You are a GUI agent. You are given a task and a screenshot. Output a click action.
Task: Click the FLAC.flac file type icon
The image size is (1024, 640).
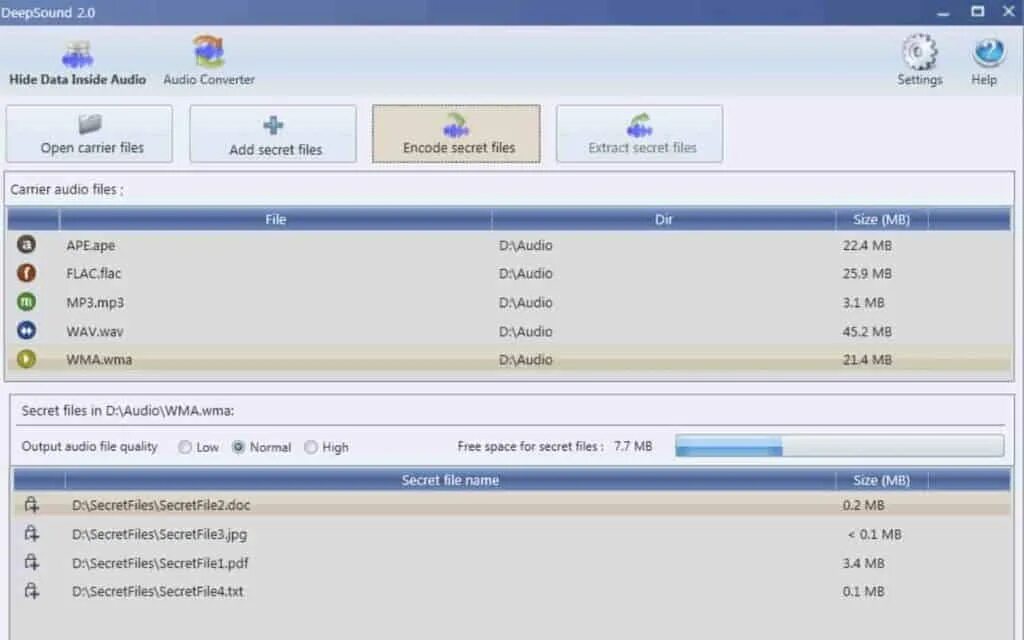coord(26,272)
